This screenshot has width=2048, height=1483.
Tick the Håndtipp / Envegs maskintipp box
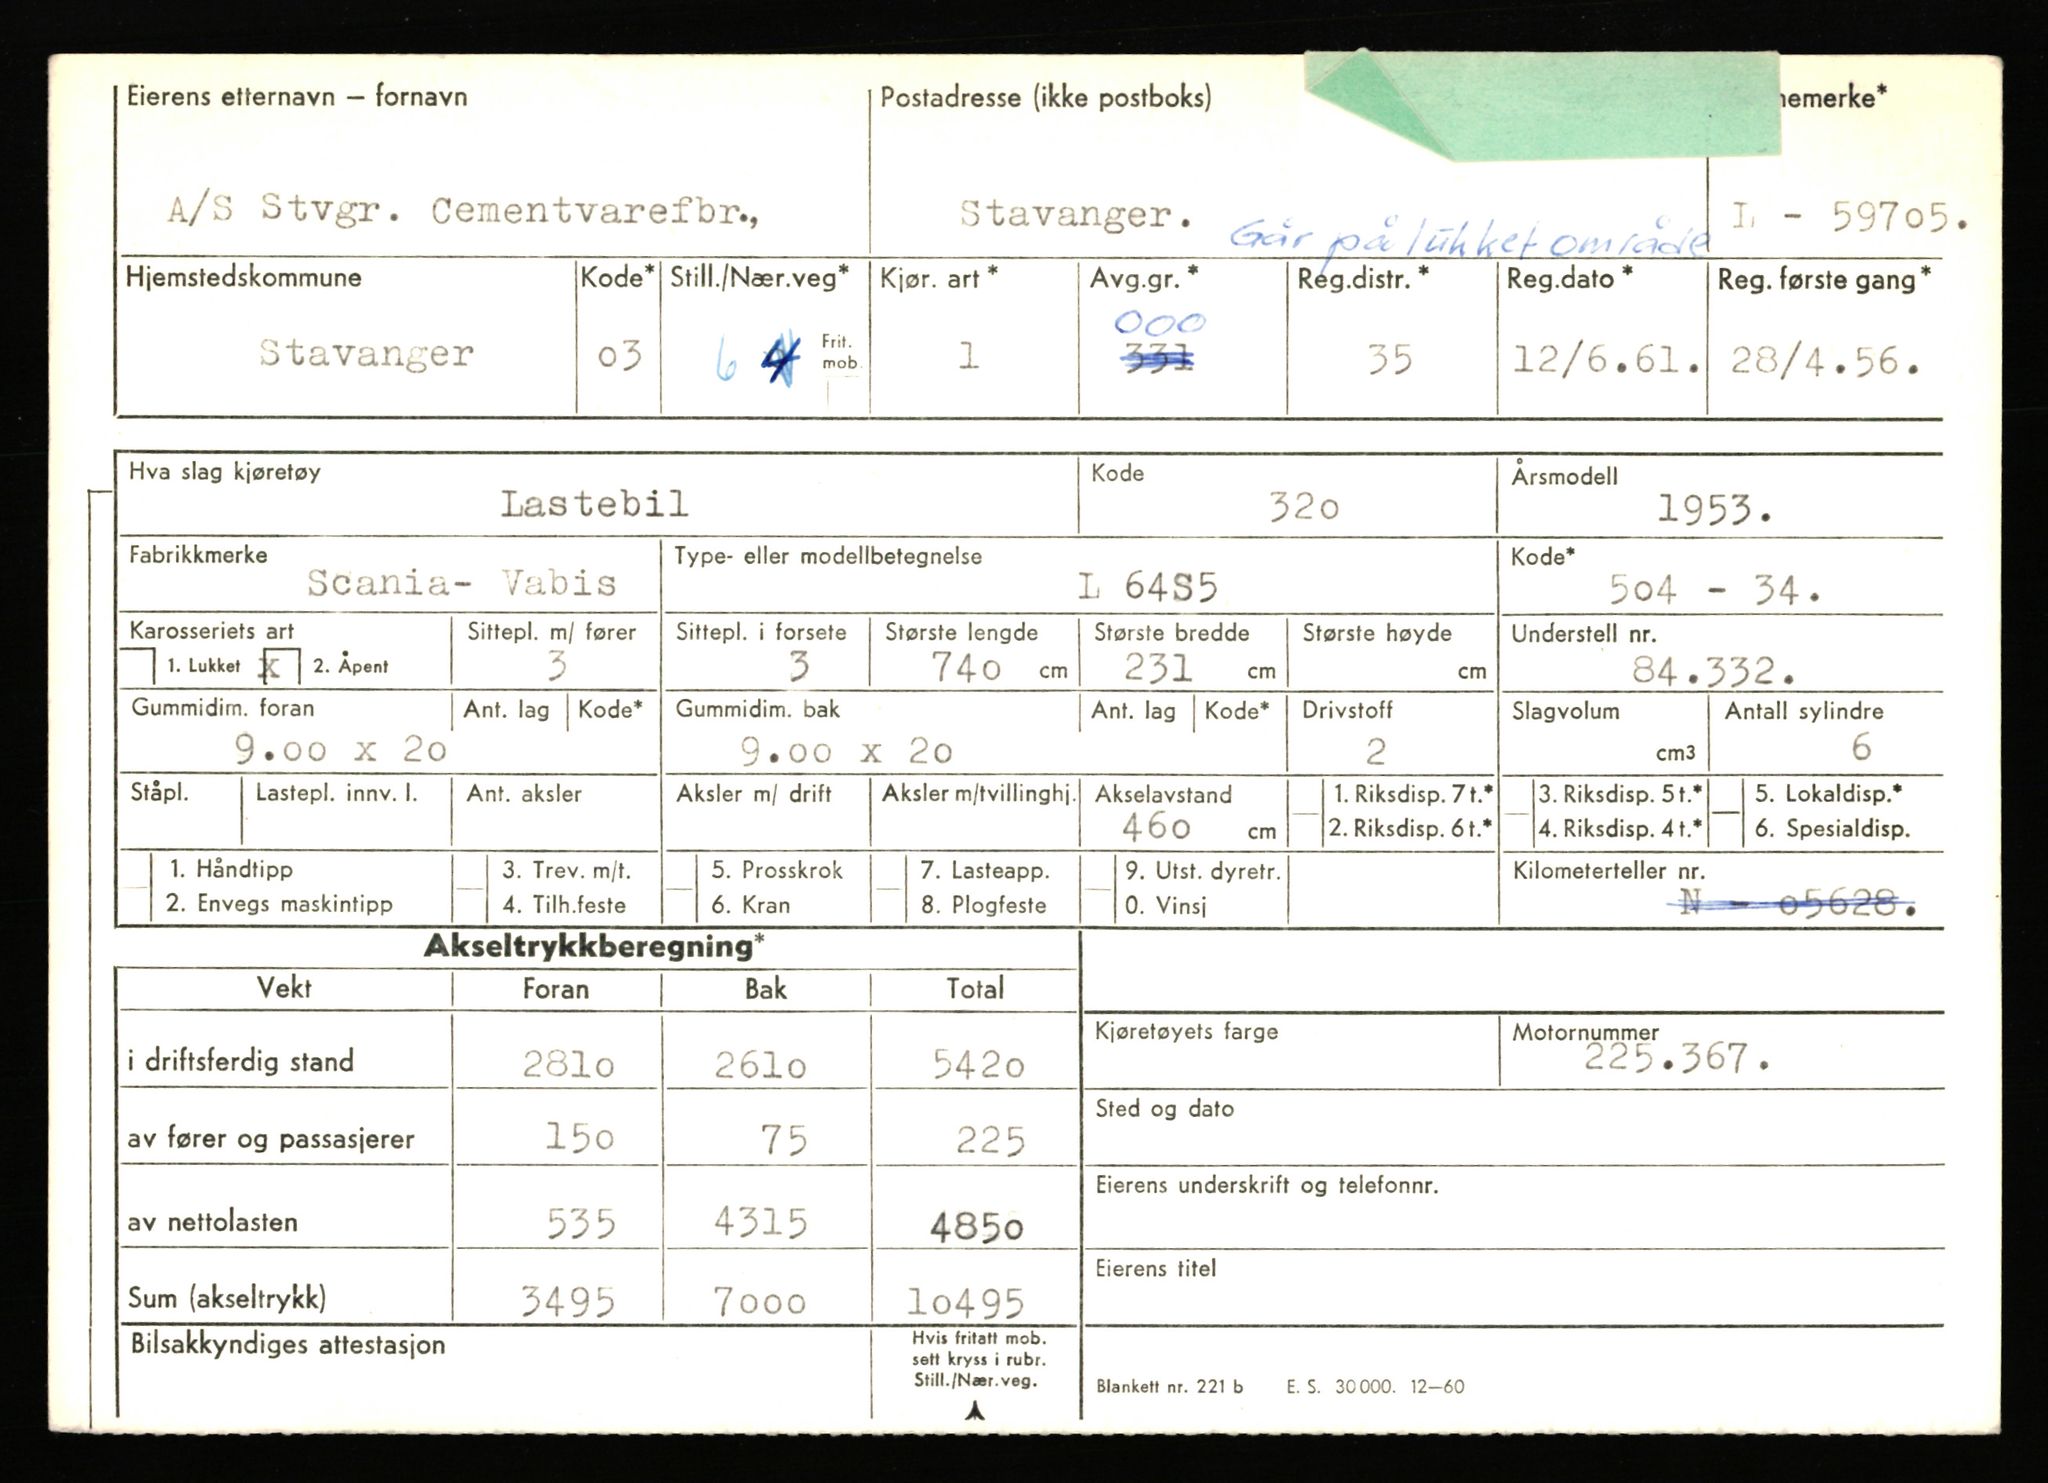pos(135,887)
